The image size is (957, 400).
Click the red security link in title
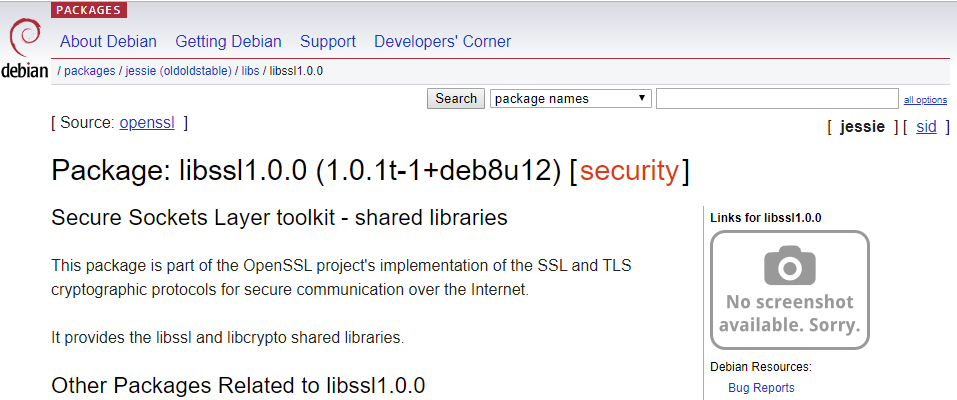(x=629, y=172)
